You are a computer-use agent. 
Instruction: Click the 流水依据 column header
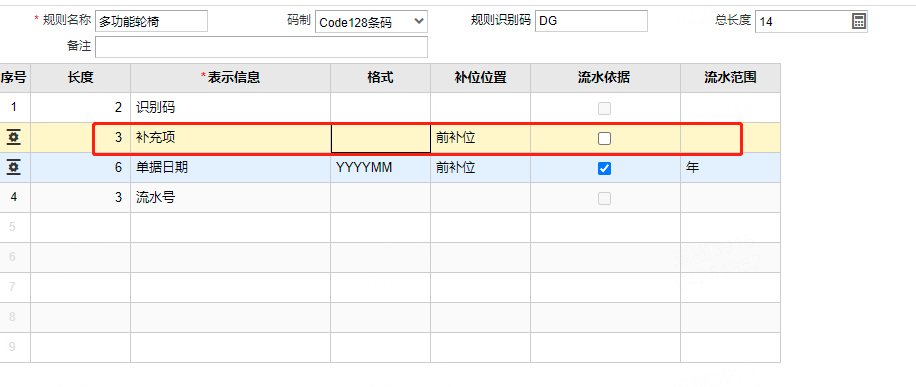click(x=605, y=77)
